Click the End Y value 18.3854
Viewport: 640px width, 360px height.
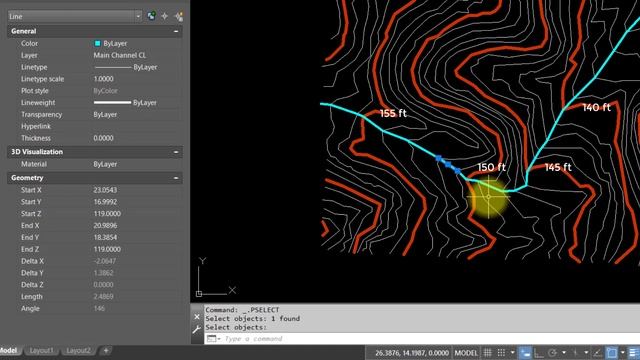105,237
